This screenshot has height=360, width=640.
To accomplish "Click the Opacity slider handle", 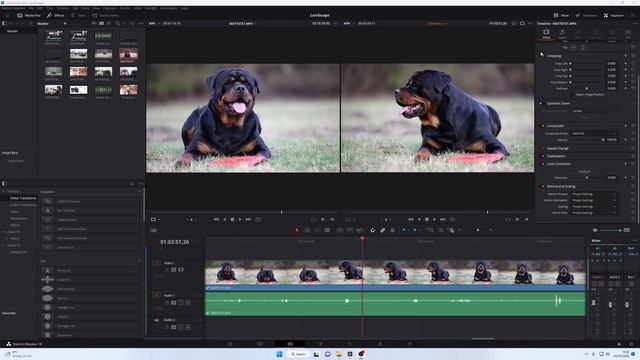I will 603,140.
